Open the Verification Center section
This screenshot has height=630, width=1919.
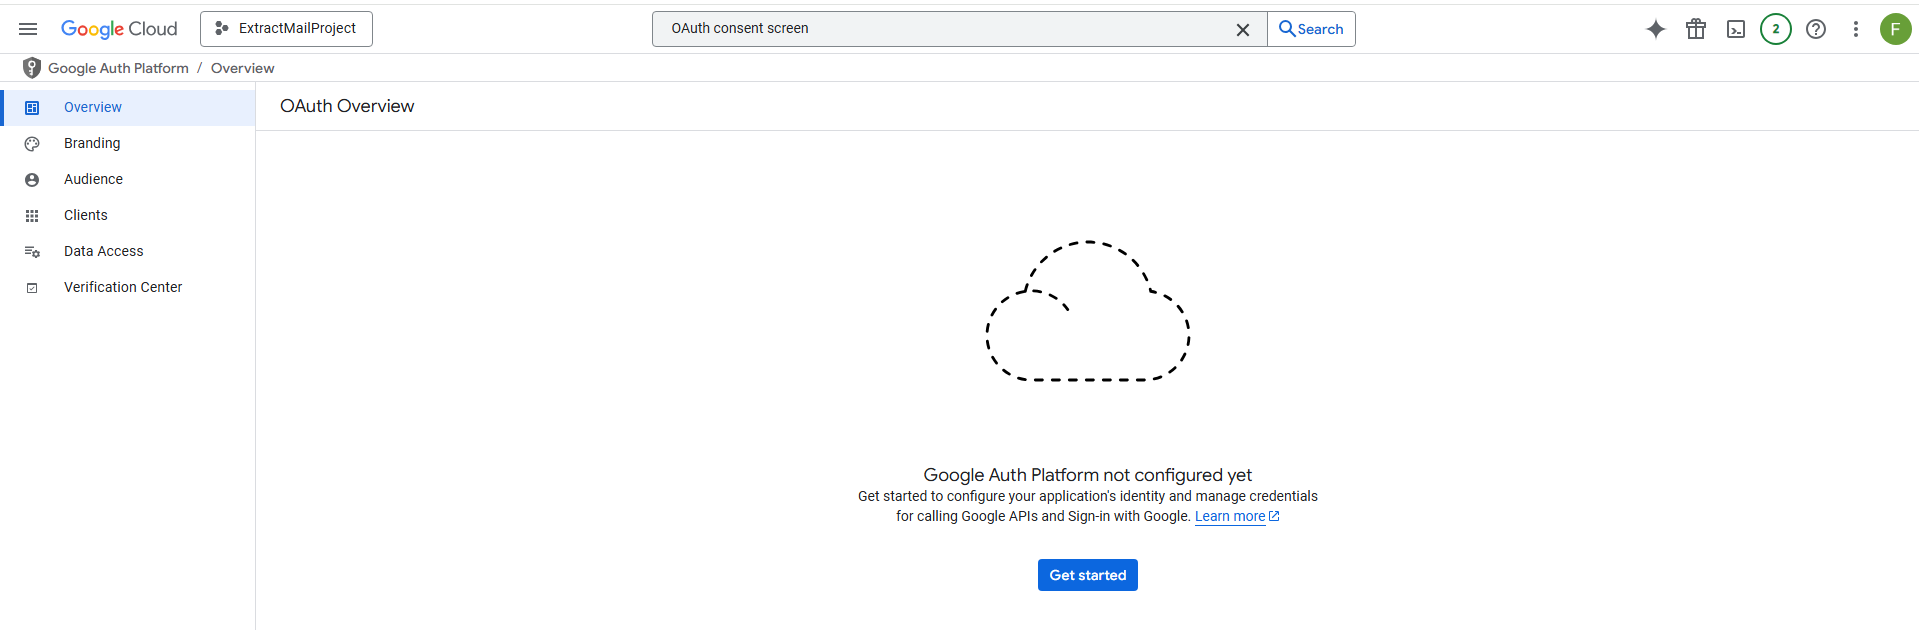pos(128,288)
